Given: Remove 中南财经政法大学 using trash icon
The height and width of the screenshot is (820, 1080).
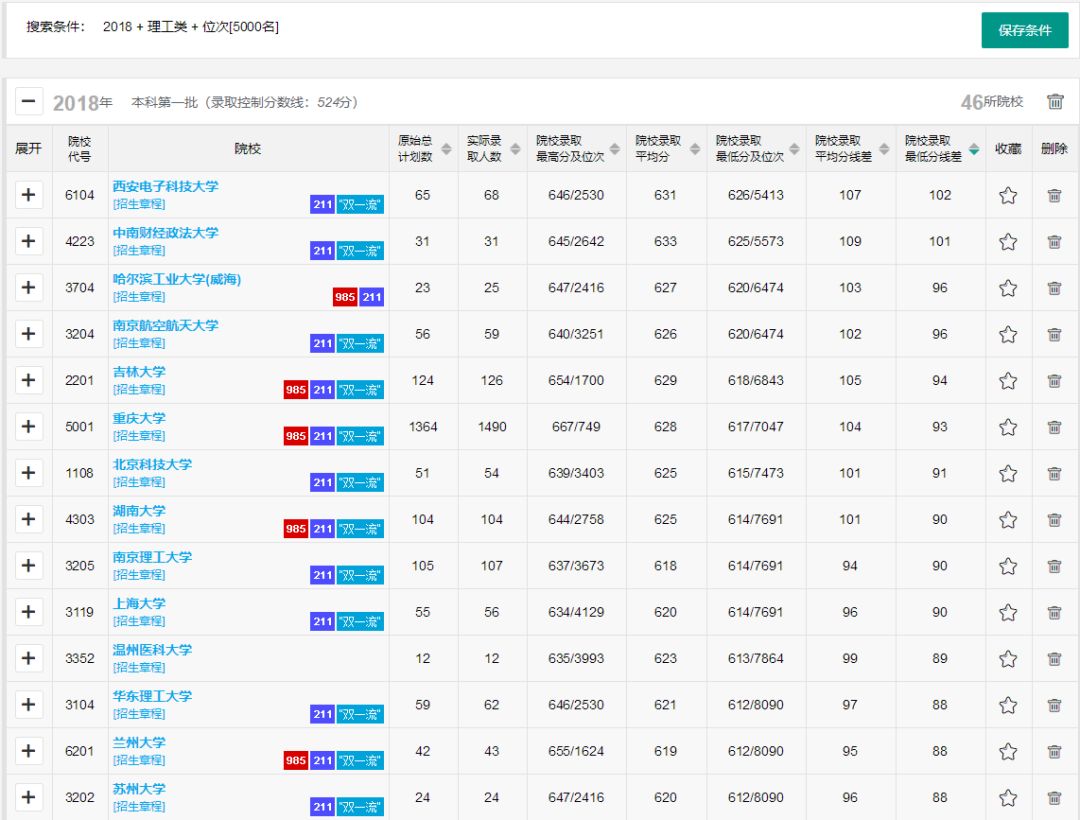Looking at the screenshot, I should point(1054,242).
